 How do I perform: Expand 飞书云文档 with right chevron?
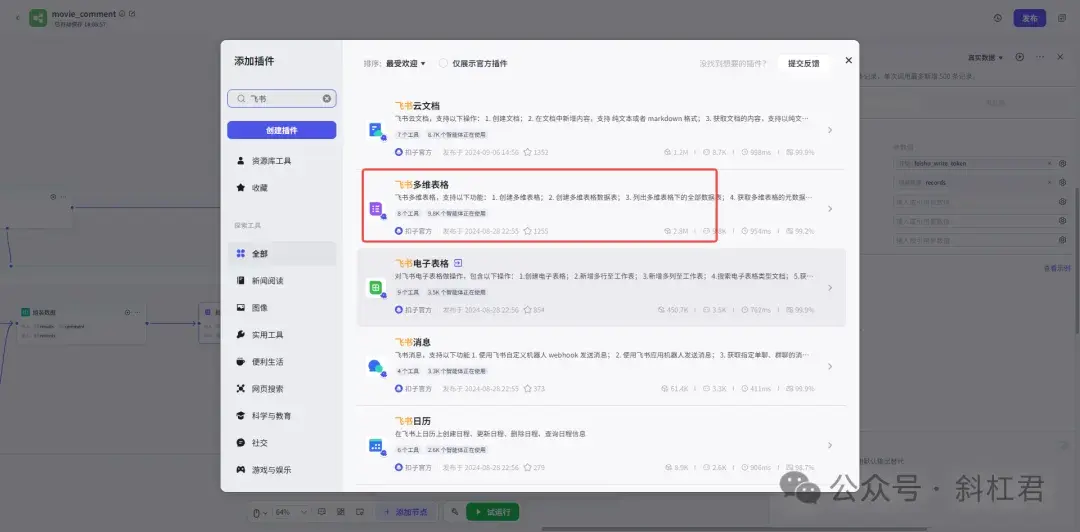[x=830, y=130]
